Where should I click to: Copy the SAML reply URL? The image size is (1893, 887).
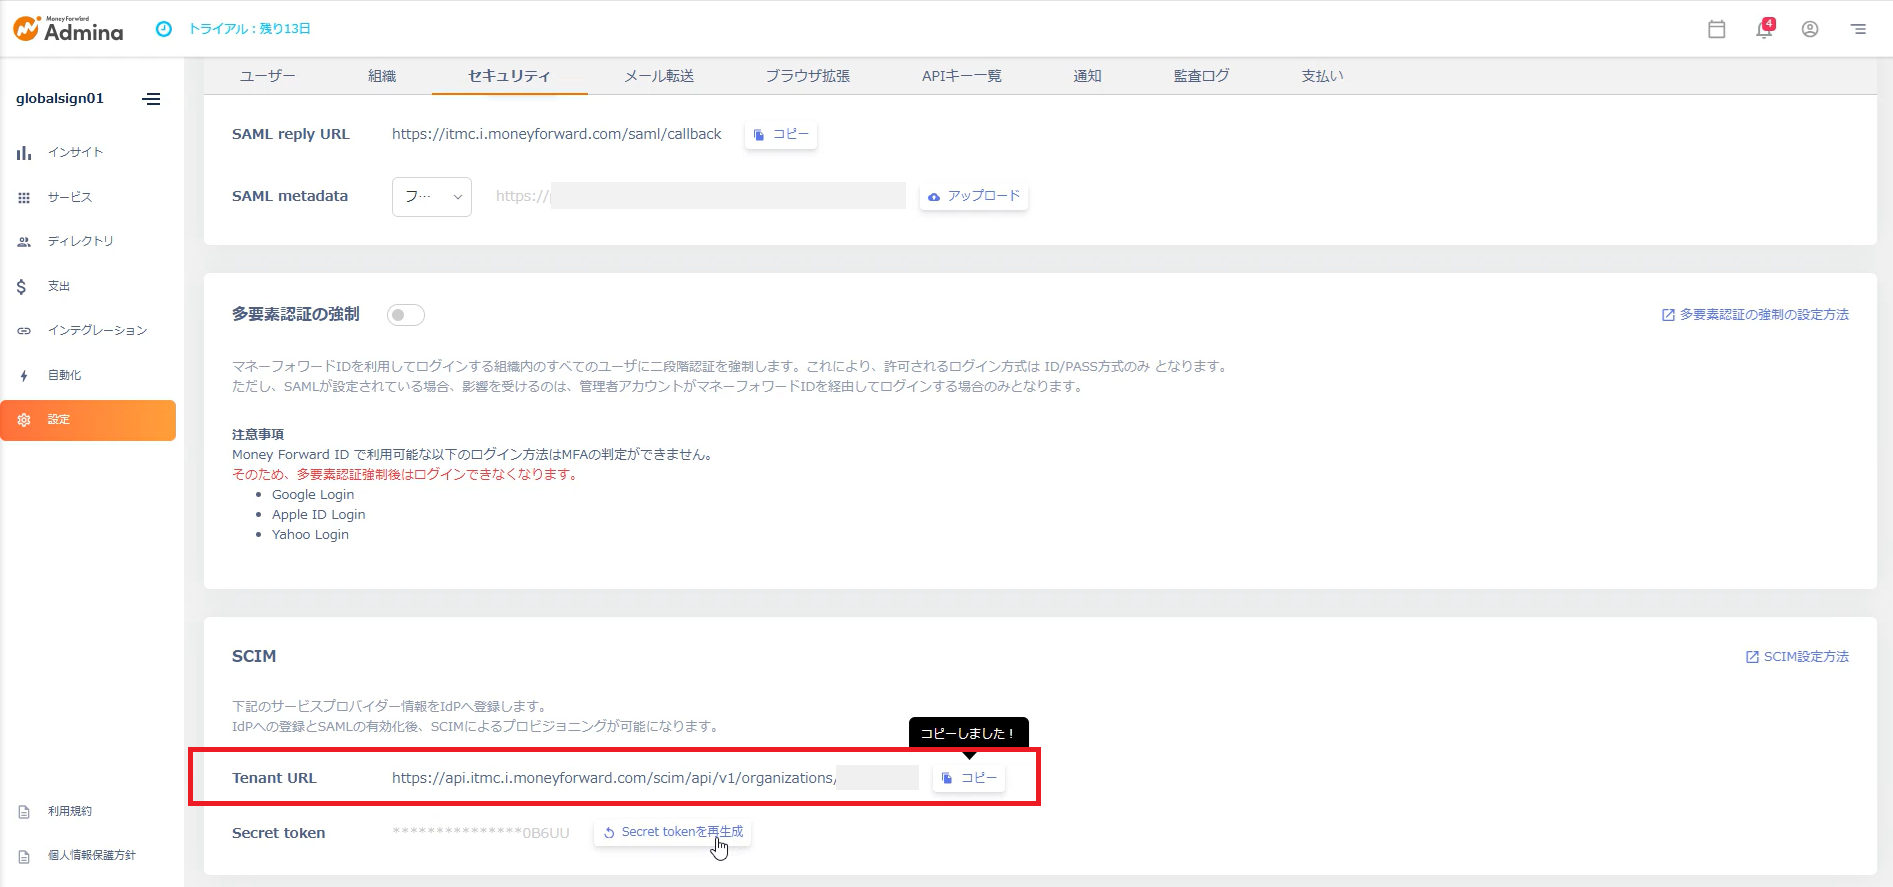coord(781,134)
